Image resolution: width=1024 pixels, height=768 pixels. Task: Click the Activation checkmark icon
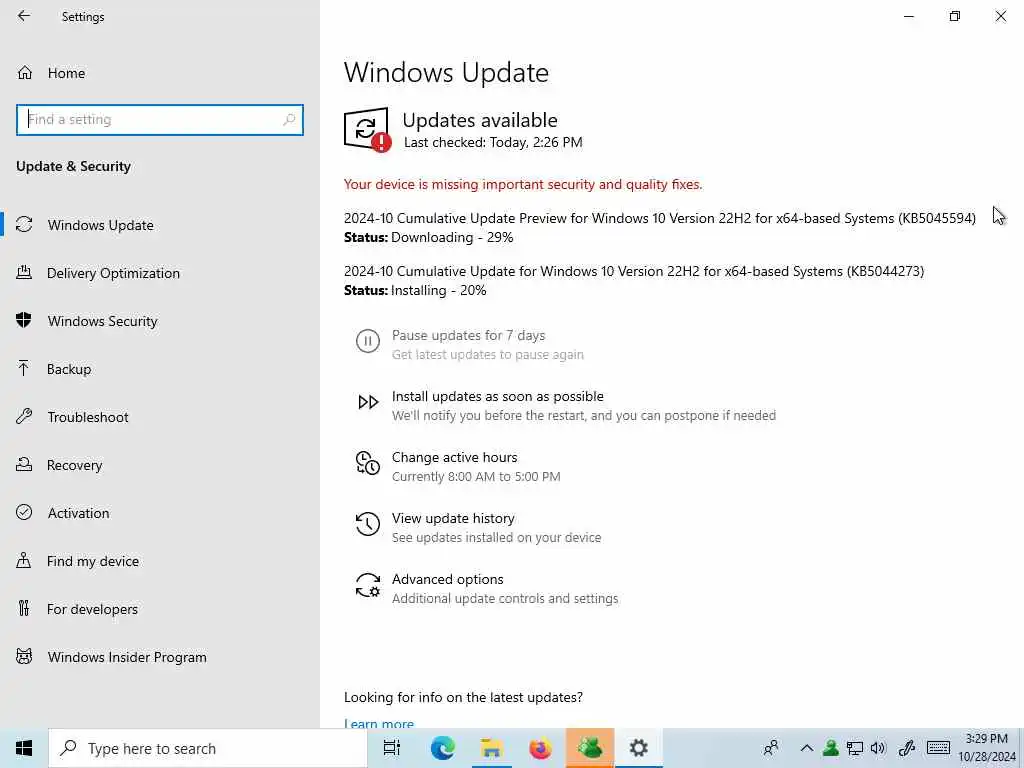pyautogui.click(x=24, y=512)
